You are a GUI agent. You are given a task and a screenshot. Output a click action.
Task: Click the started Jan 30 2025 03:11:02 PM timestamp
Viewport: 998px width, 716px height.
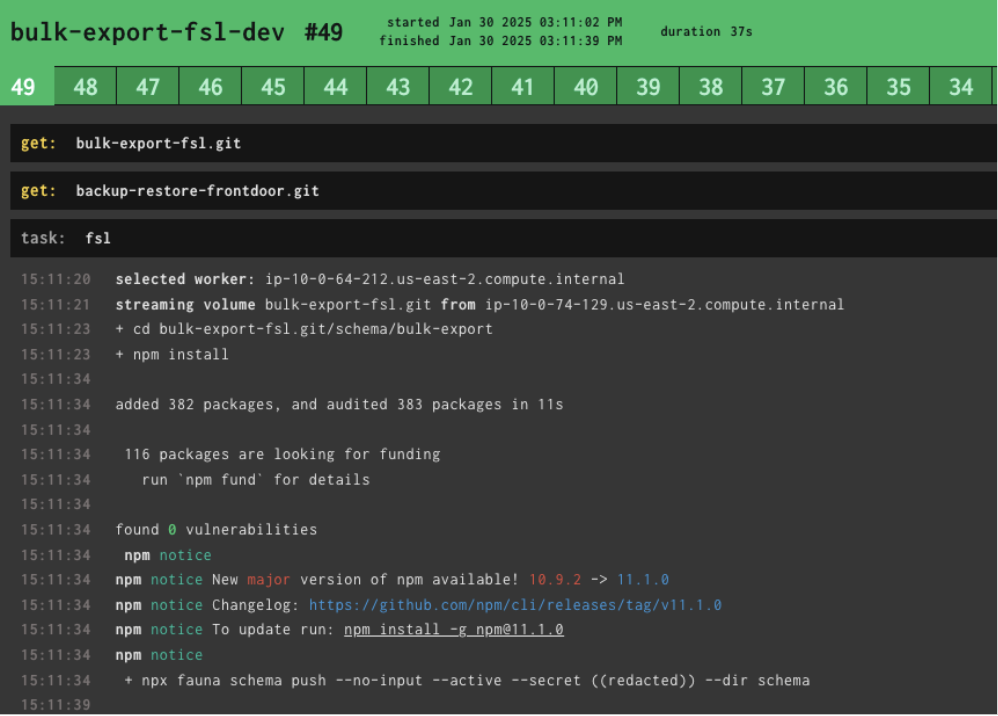point(504,22)
